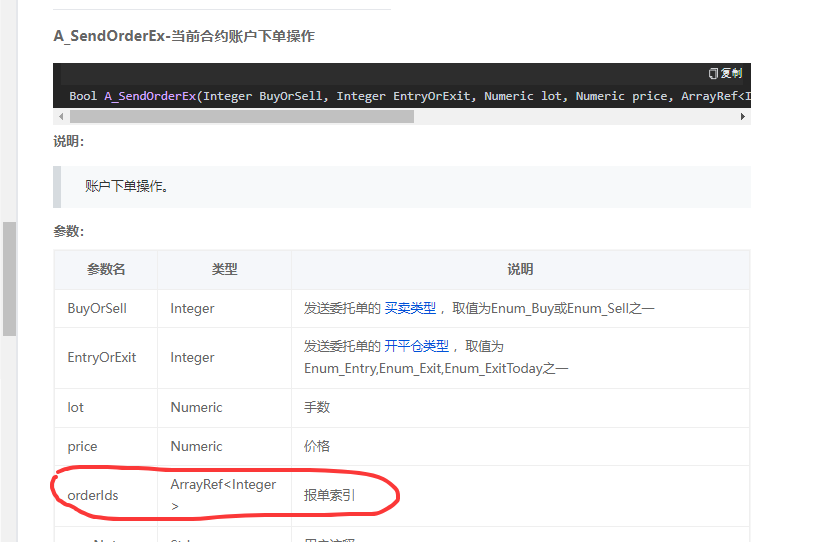Click the page's vertical scrollbar thumb at left
The image size is (837, 542).
pos(9,279)
